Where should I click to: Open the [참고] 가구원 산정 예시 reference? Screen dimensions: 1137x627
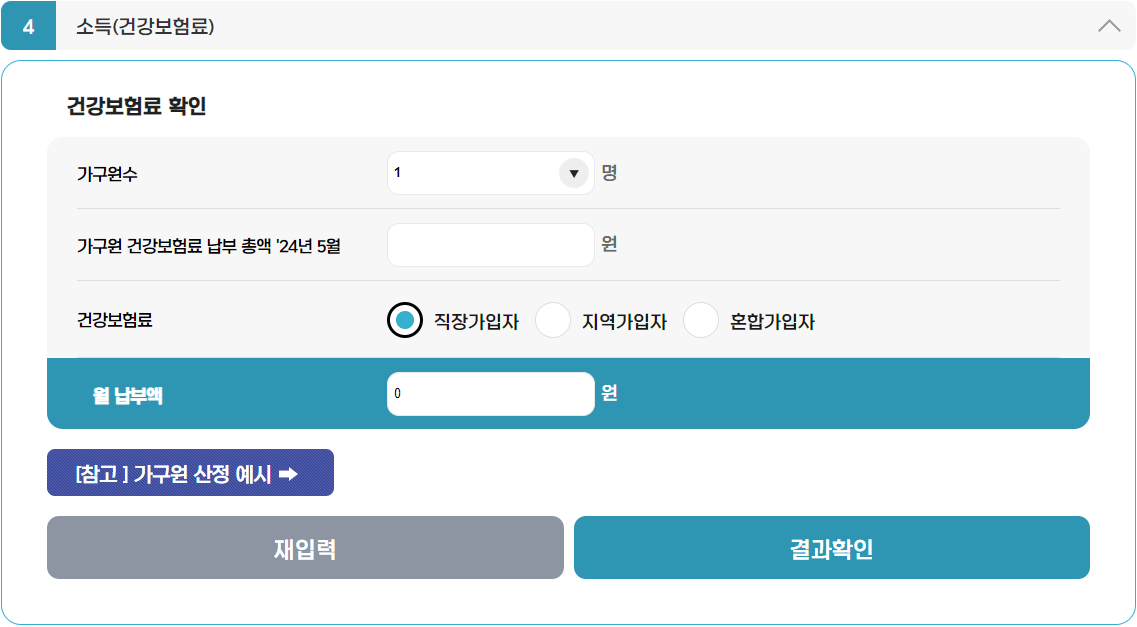(190, 472)
